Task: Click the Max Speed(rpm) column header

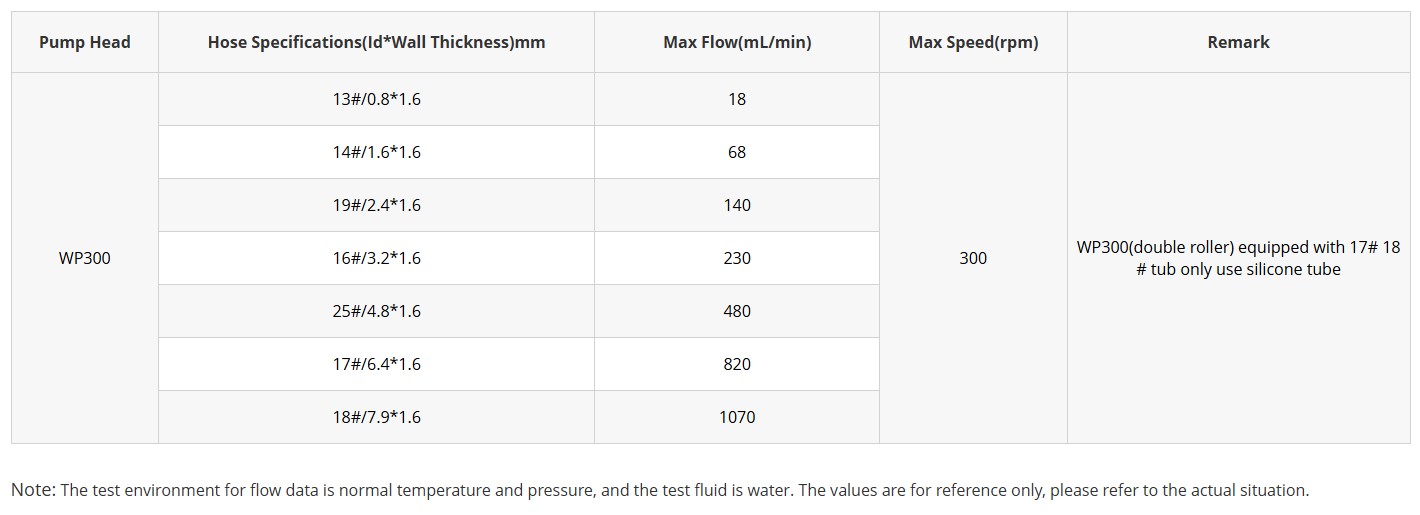Action: (973, 42)
